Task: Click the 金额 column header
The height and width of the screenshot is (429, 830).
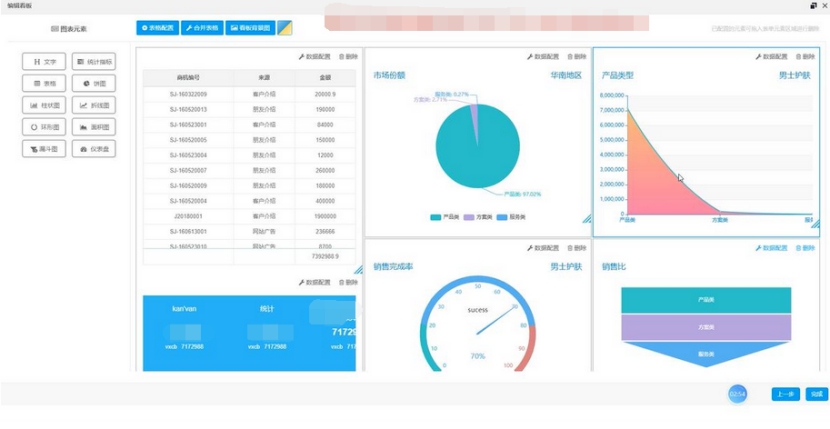Action: tap(325, 78)
